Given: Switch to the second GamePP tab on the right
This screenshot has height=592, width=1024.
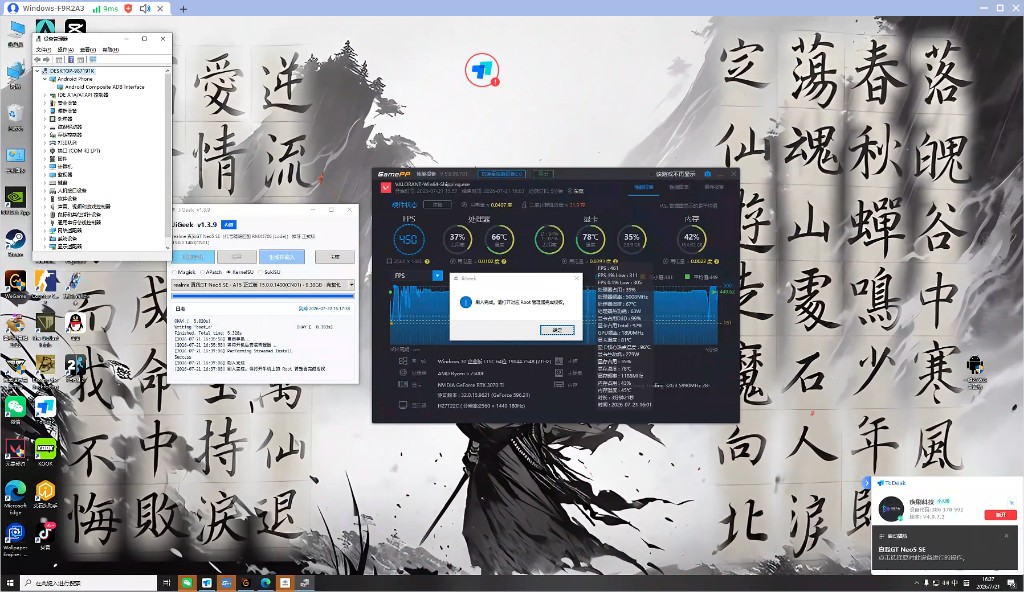Looking at the screenshot, I should coord(679,187).
